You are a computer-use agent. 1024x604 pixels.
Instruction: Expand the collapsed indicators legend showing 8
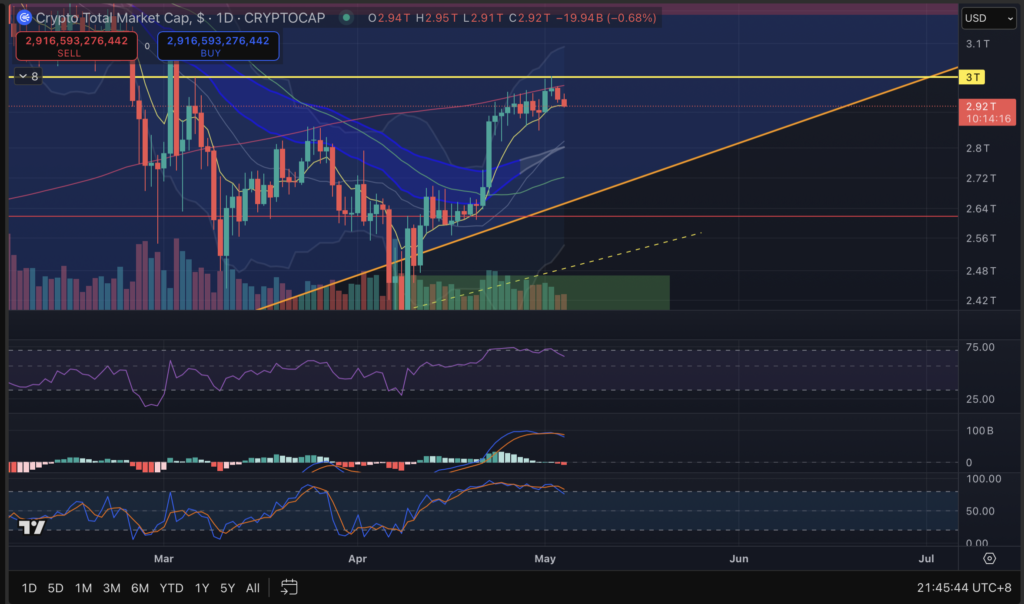(28, 76)
